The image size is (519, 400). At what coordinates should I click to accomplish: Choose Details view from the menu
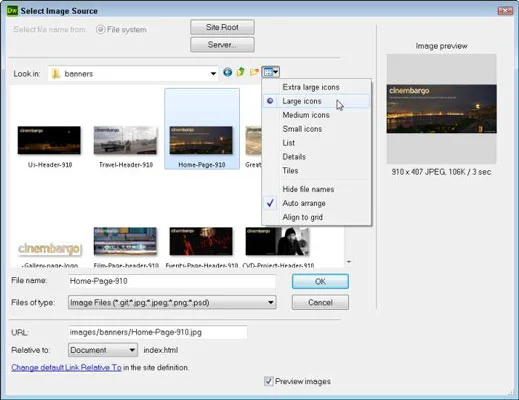click(x=294, y=157)
